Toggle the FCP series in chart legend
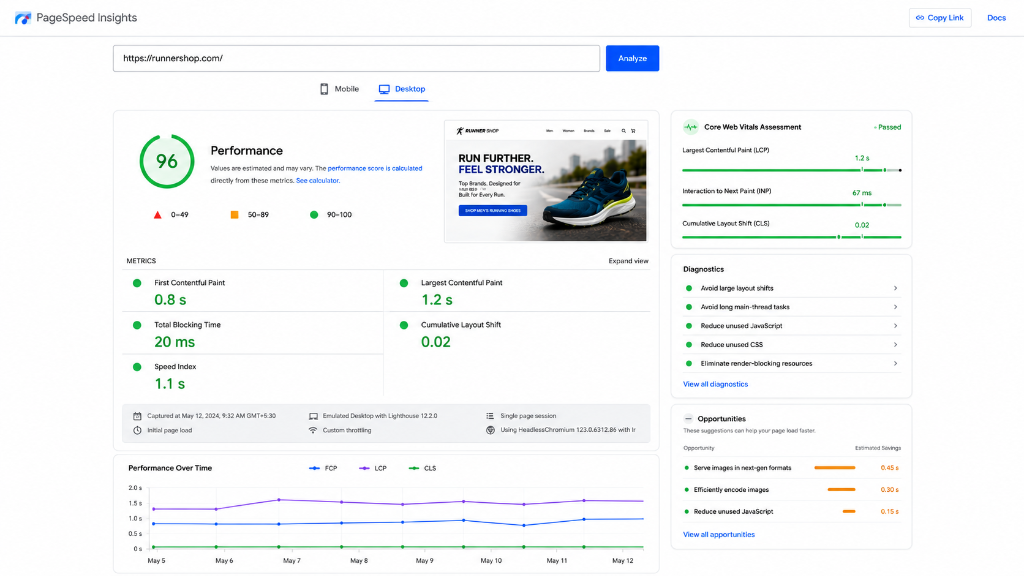 pos(323,468)
